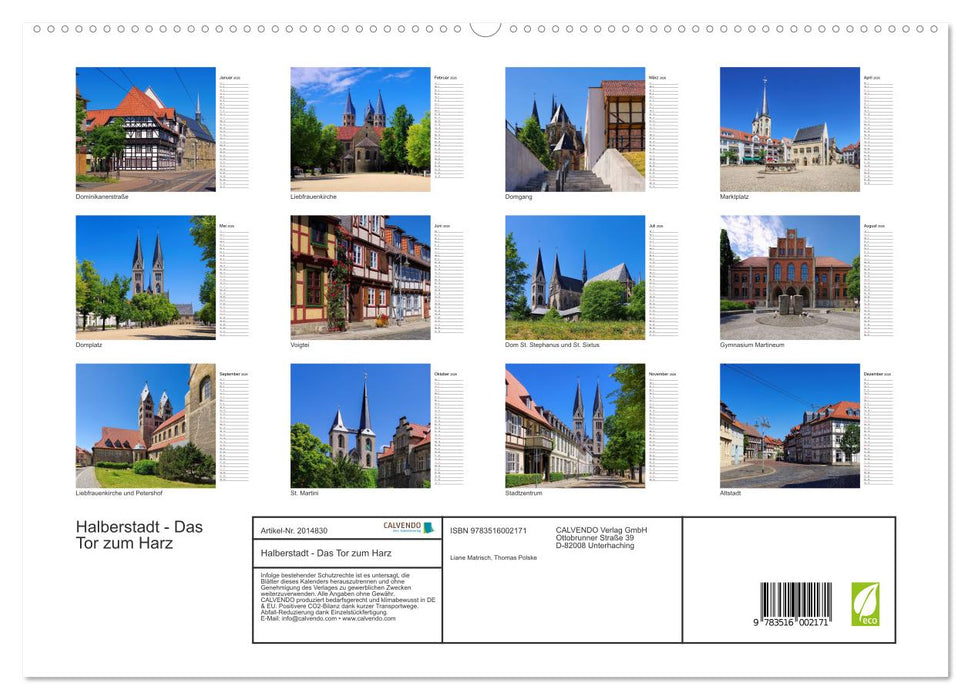Select the Dezember Altstadt image
The image size is (971, 700).
(x=790, y=425)
